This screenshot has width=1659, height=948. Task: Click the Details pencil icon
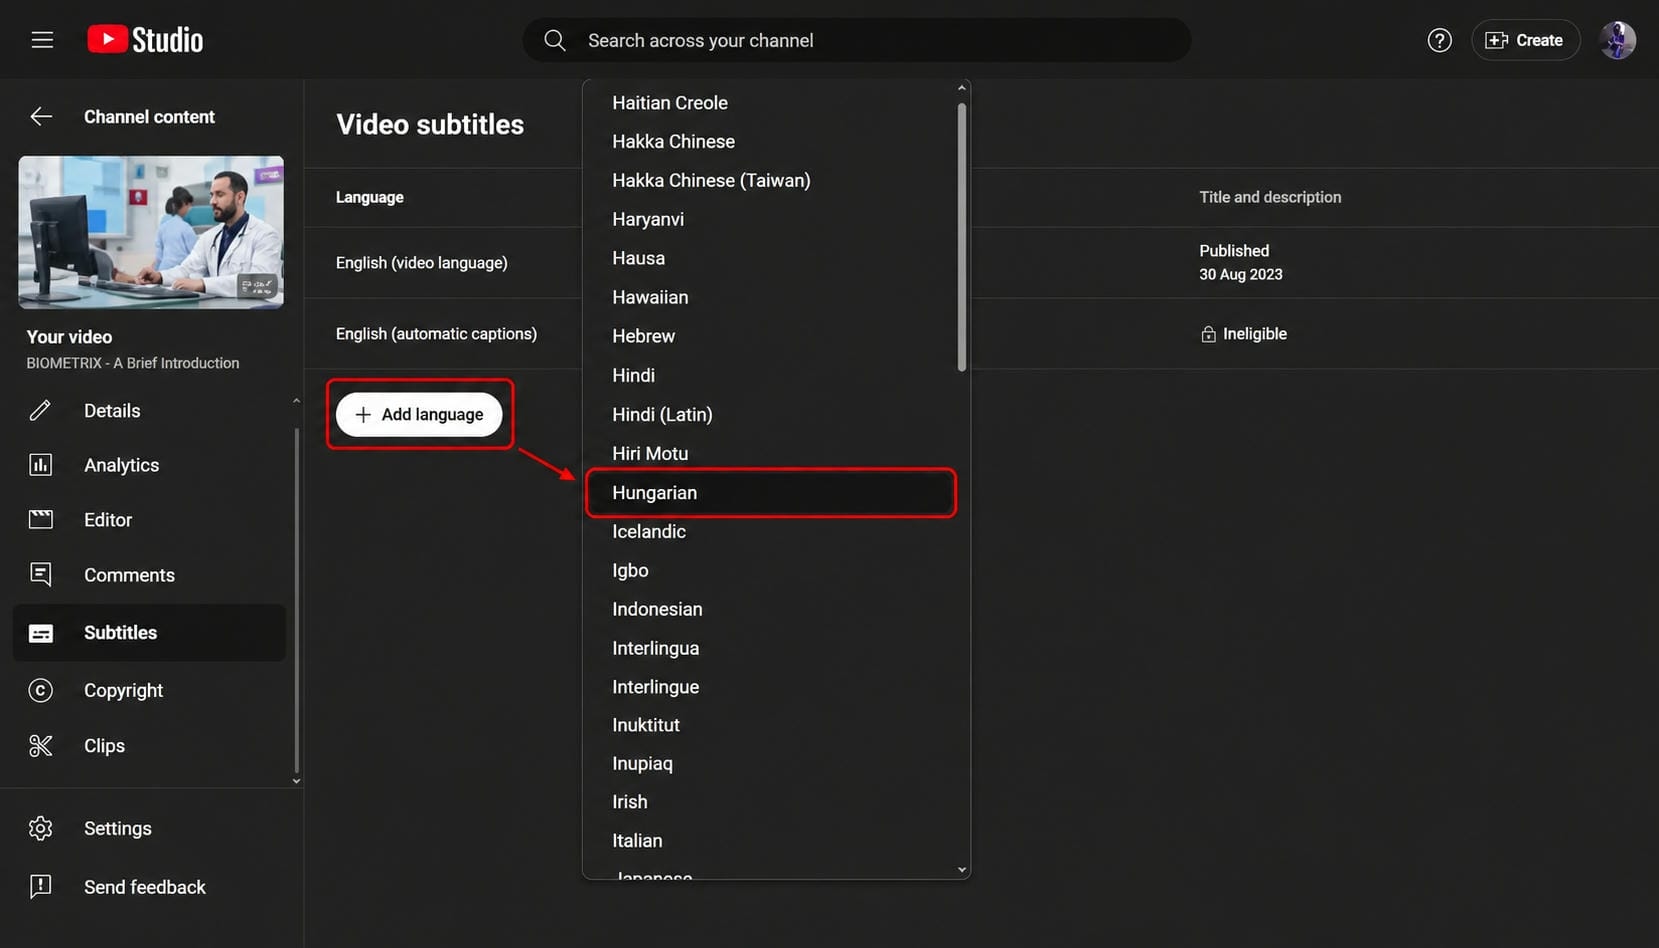point(40,411)
